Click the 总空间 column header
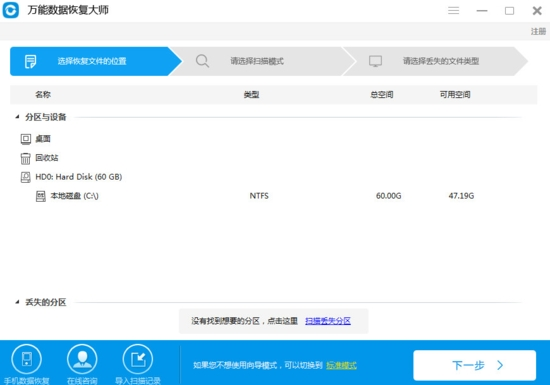Screen dimensions: 550x385 [x=382, y=94]
